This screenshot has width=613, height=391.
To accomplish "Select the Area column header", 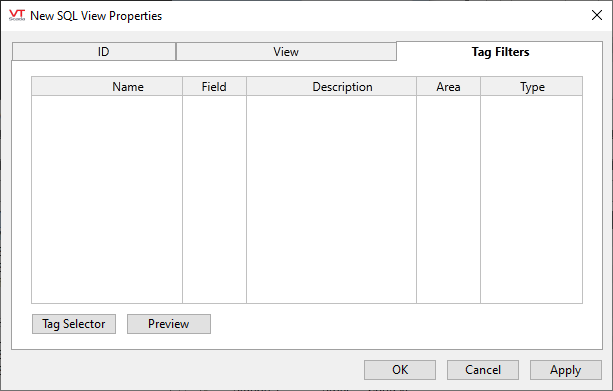I will (x=448, y=86).
